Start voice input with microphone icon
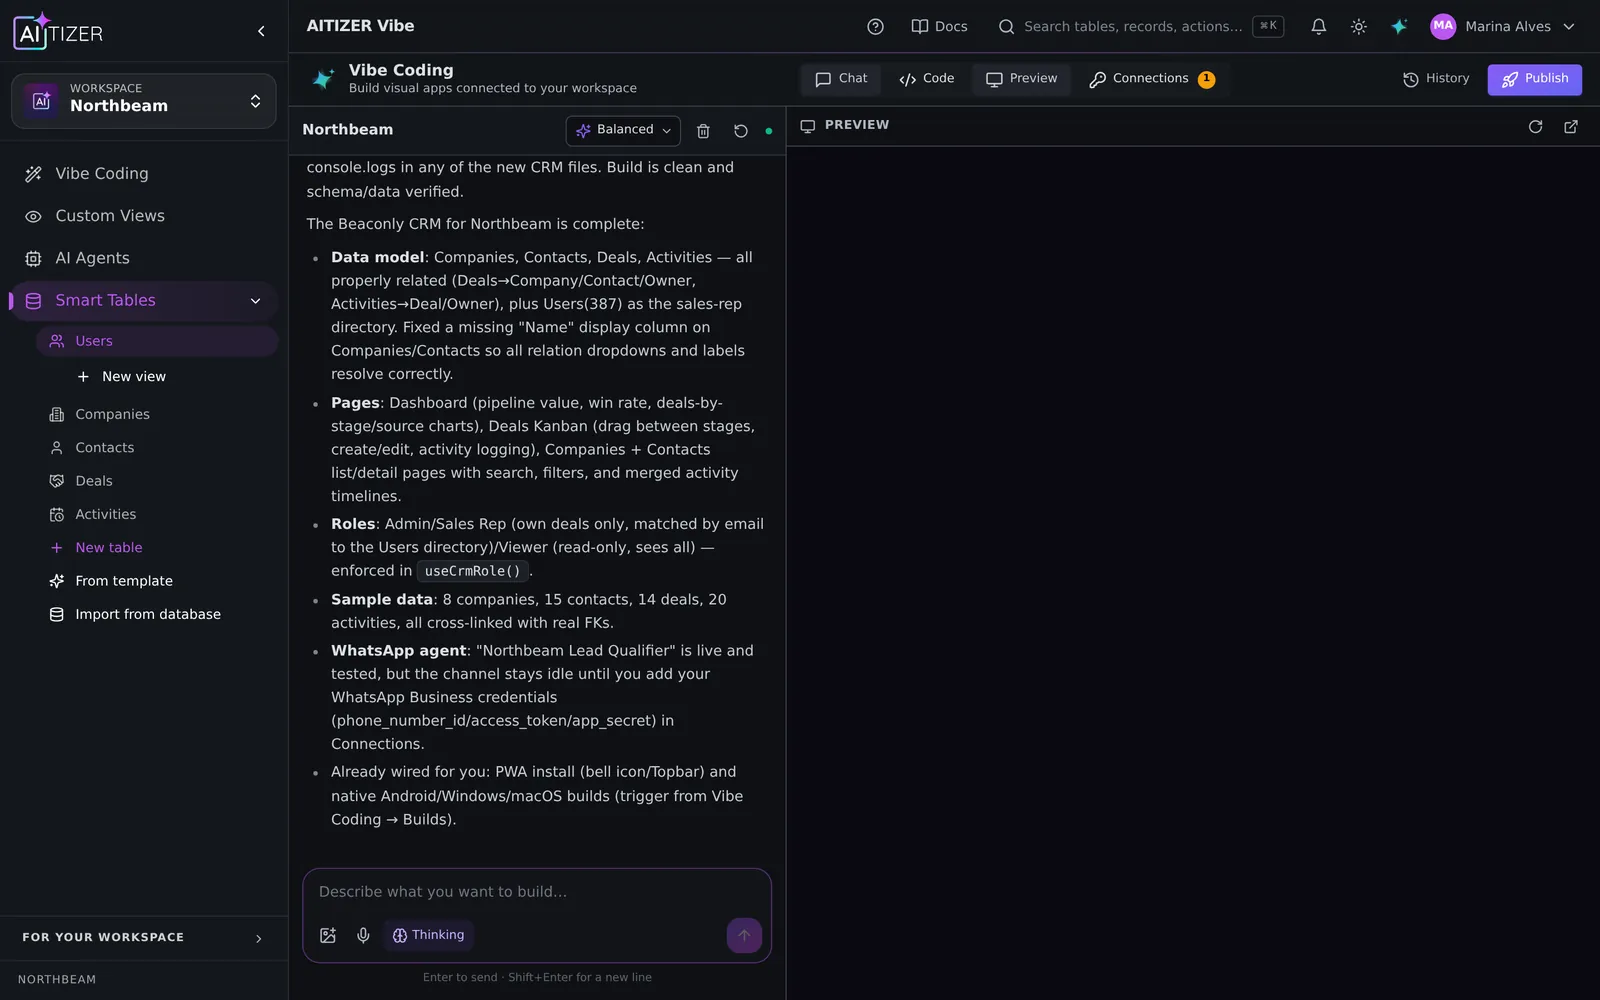Viewport: 1600px width, 1000px height. 363,935
